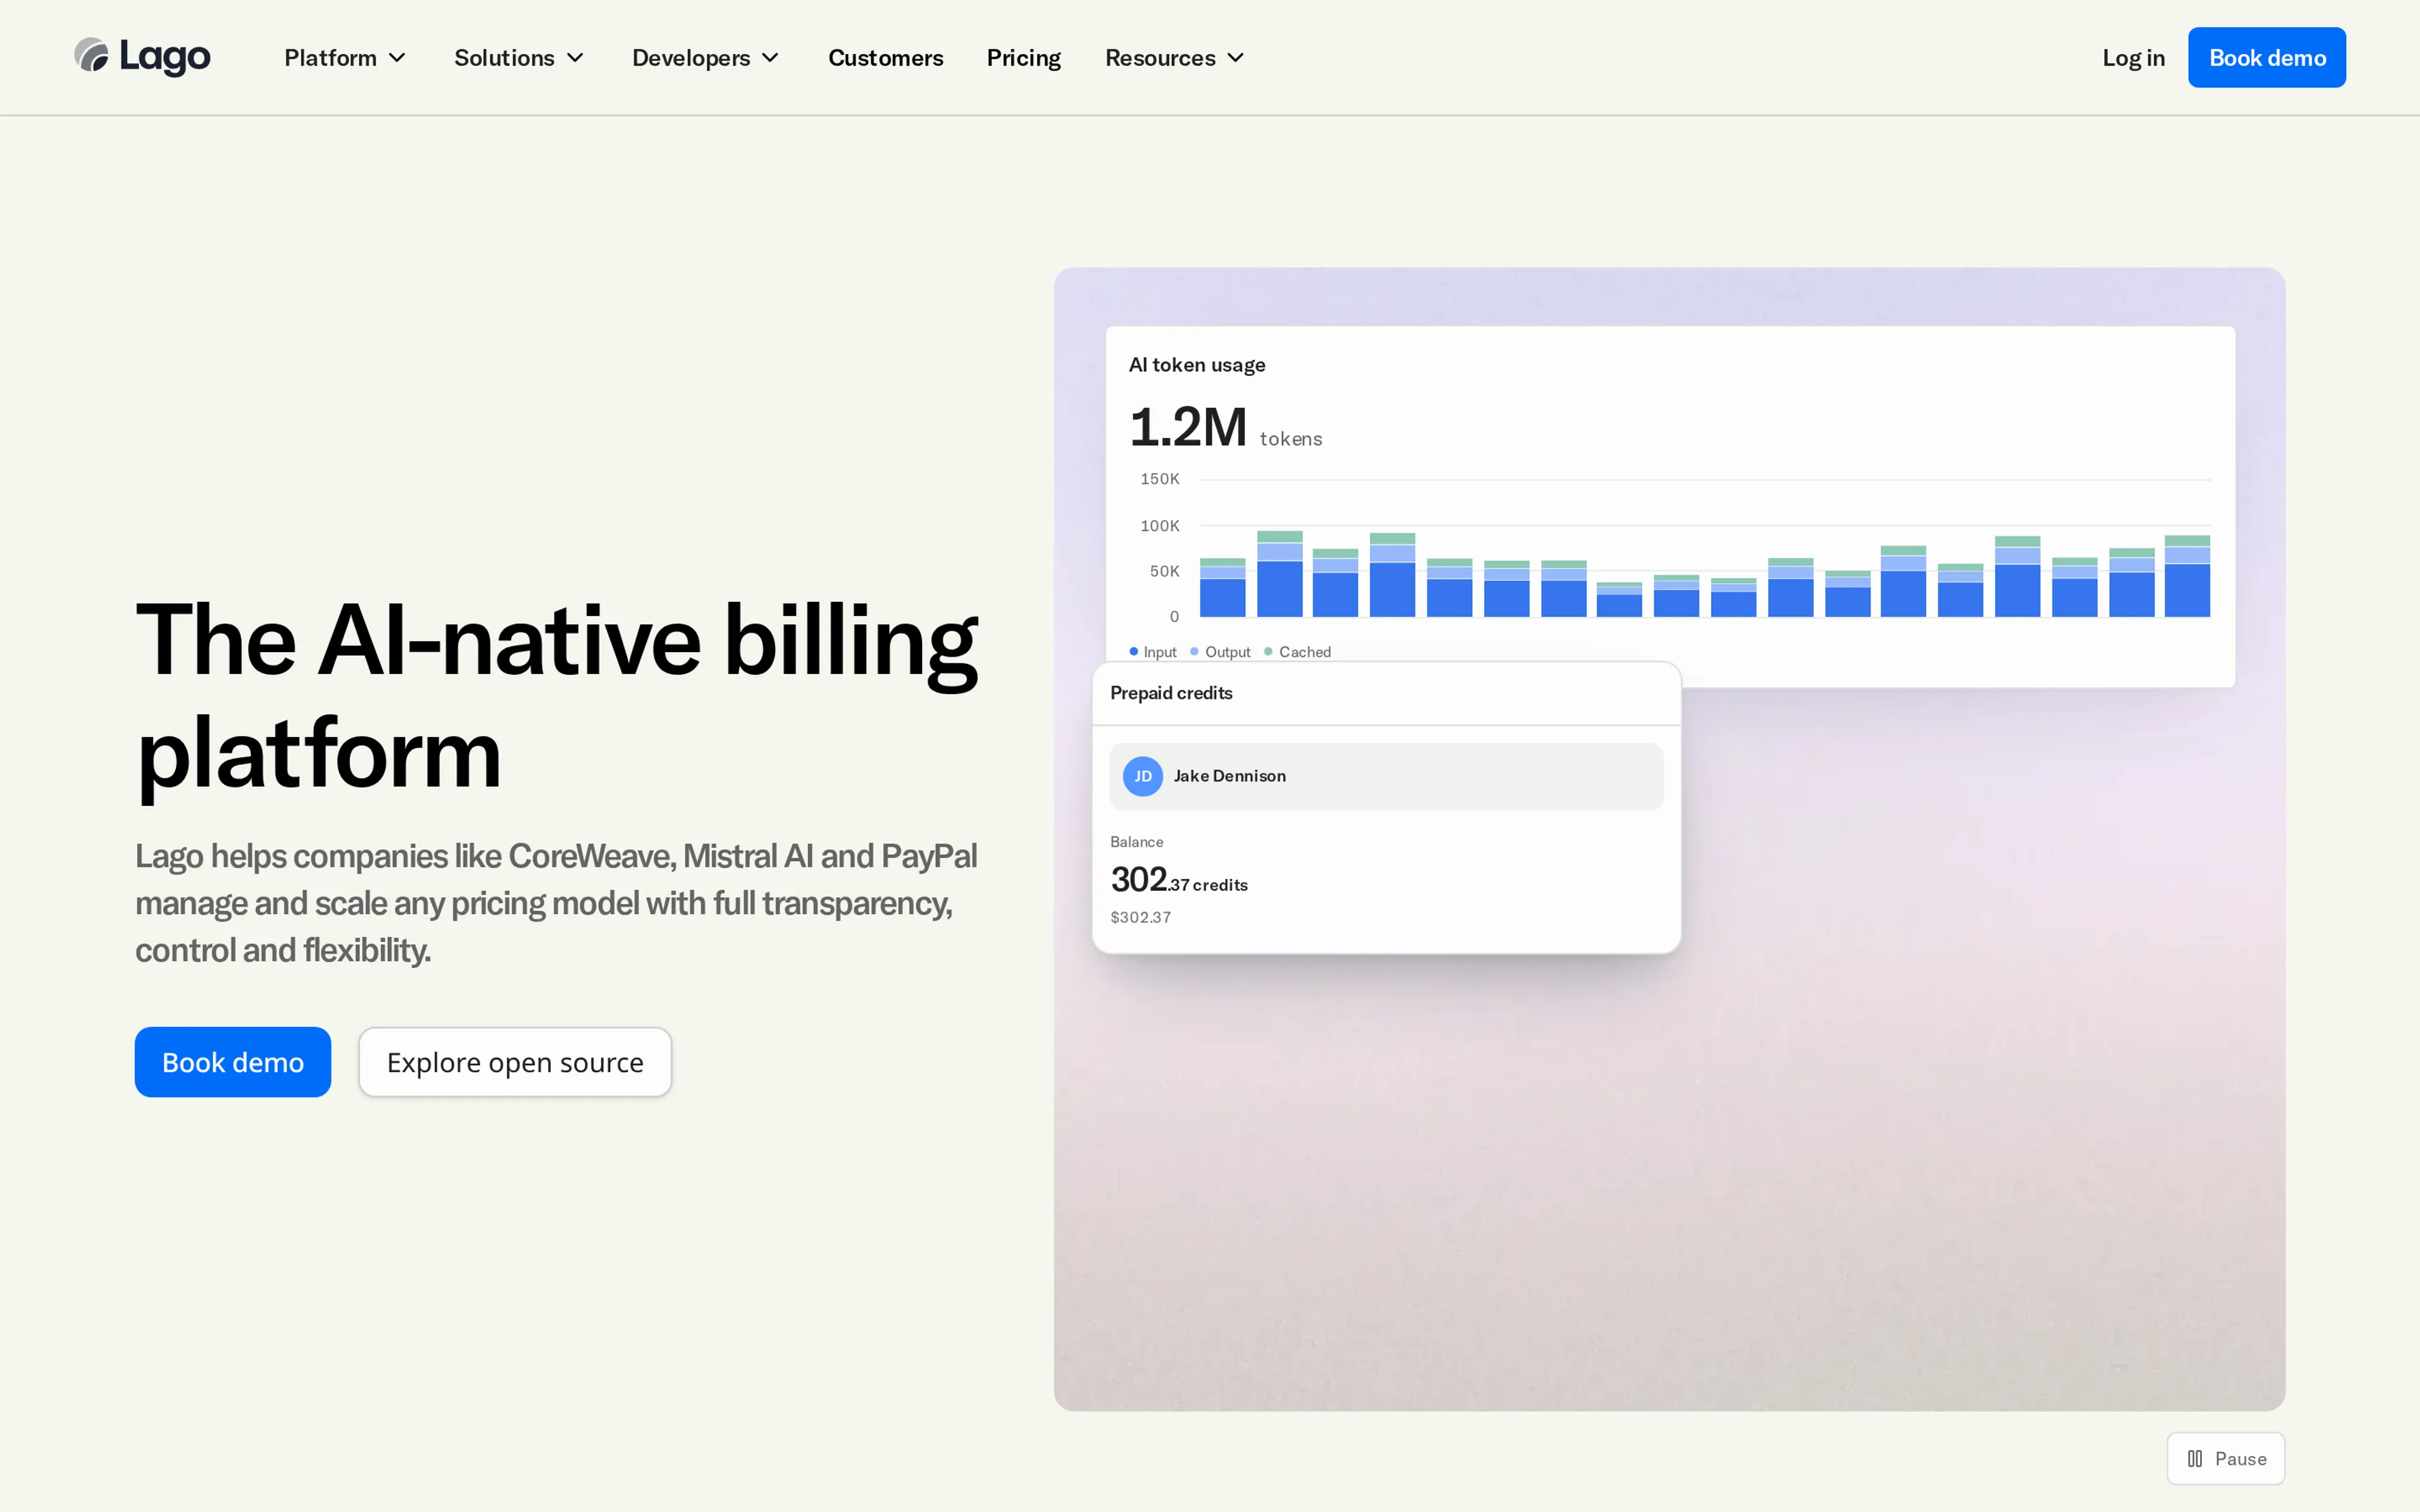
Task: Click the Log in link
Action: click(x=2133, y=58)
